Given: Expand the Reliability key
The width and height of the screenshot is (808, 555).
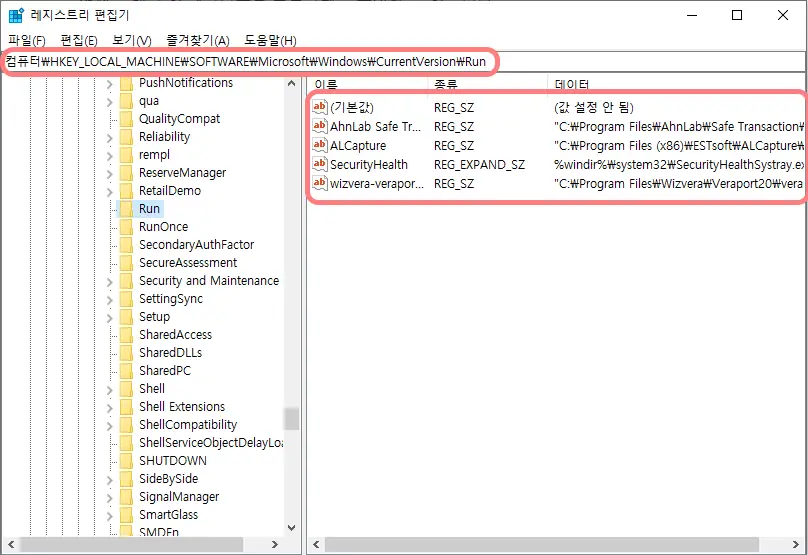Looking at the screenshot, I should tap(109, 138).
